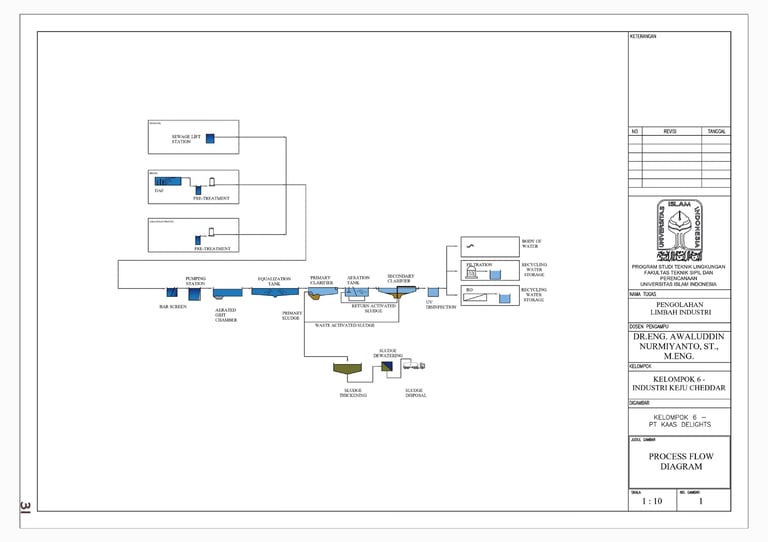Screen dimensions: 768x542
Task: Select the UV Disinfection unit icon
Action: click(x=433, y=292)
